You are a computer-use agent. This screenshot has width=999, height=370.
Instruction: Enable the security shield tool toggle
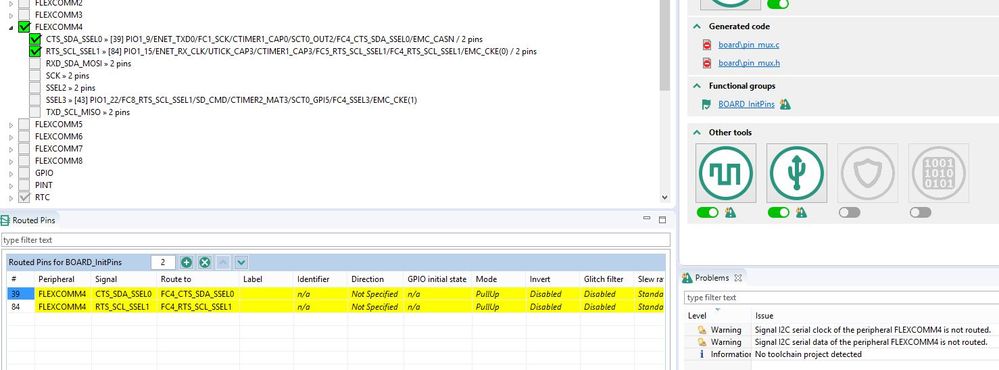coord(849,213)
